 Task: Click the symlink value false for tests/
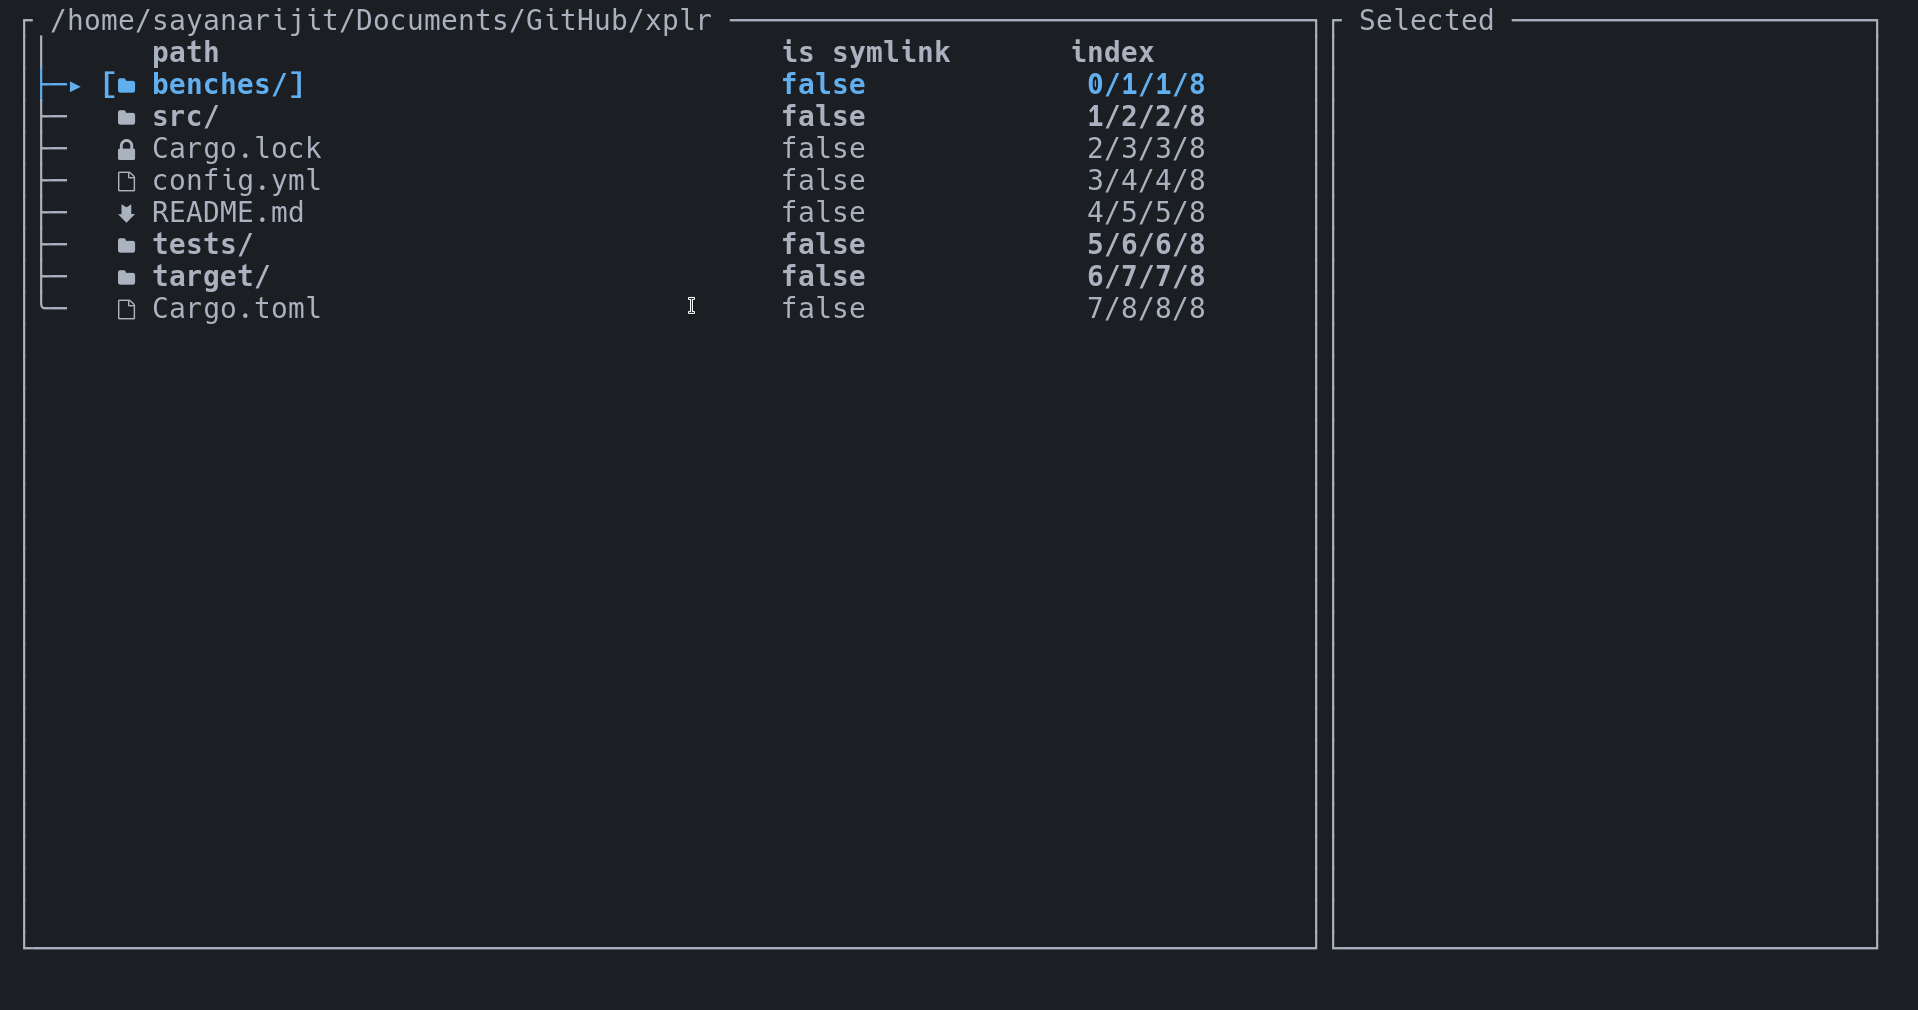pyautogui.click(x=824, y=245)
